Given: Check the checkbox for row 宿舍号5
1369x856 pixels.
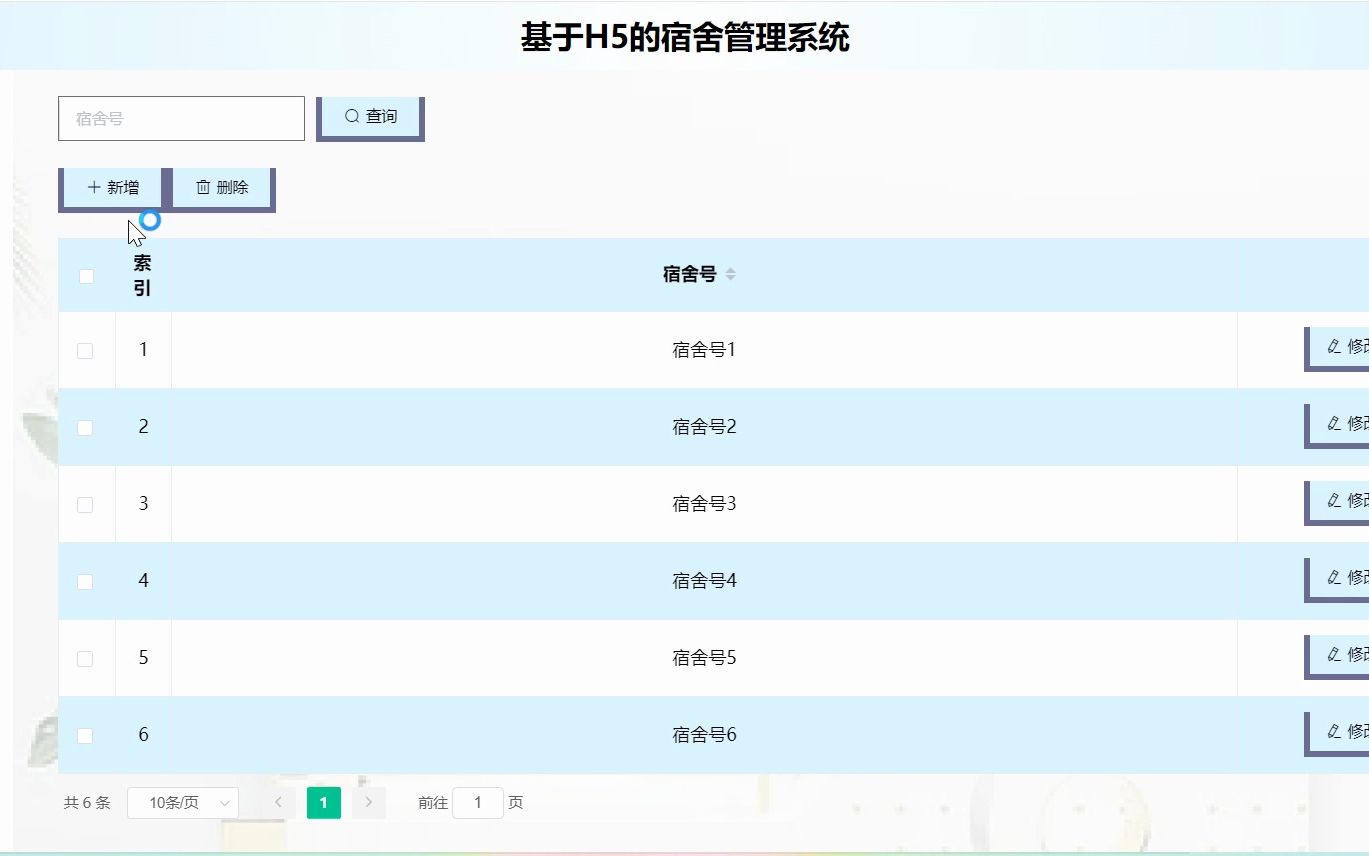Looking at the screenshot, I should click(85, 658).
